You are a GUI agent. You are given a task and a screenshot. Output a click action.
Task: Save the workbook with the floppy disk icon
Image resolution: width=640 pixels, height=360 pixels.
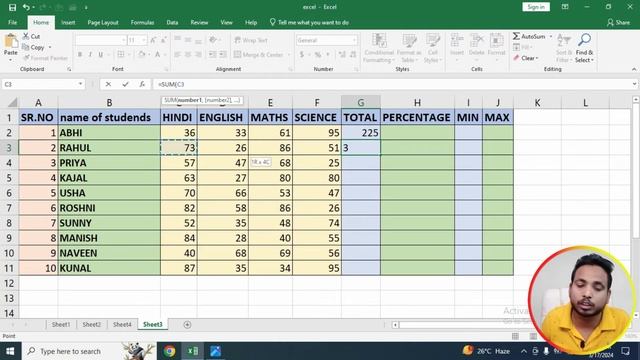point(12,7)
